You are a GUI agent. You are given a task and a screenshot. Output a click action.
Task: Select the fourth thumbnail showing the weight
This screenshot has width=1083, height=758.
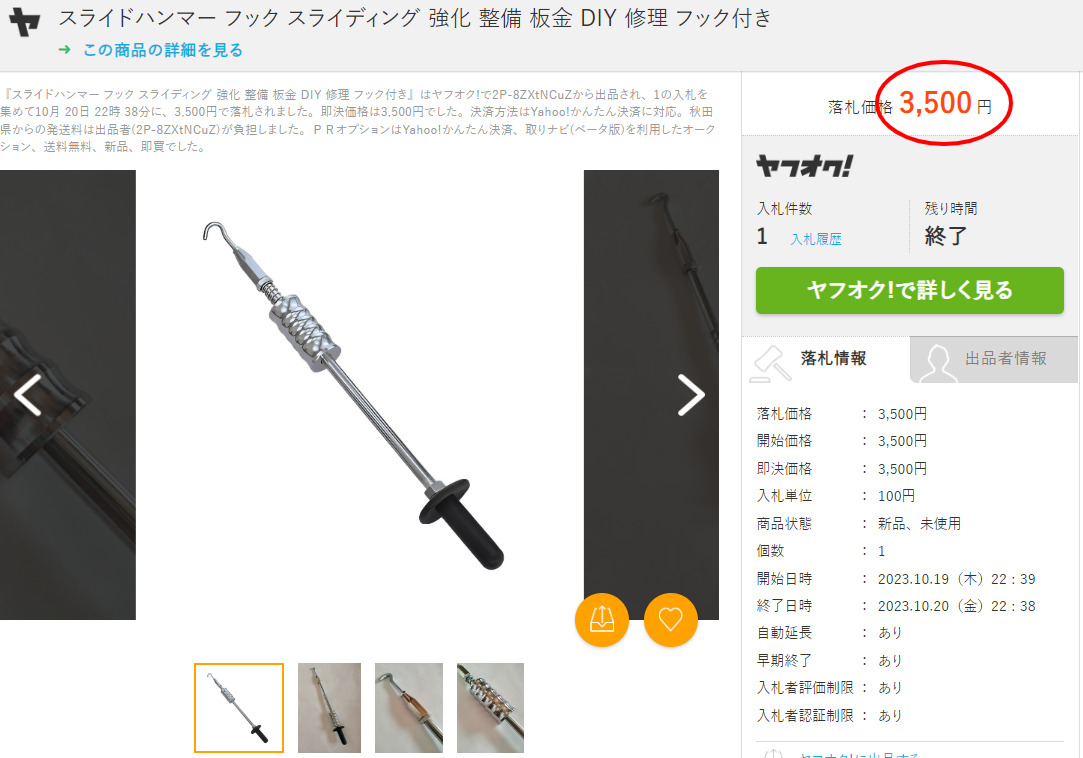pyautogui.click(x=490, y=708)
